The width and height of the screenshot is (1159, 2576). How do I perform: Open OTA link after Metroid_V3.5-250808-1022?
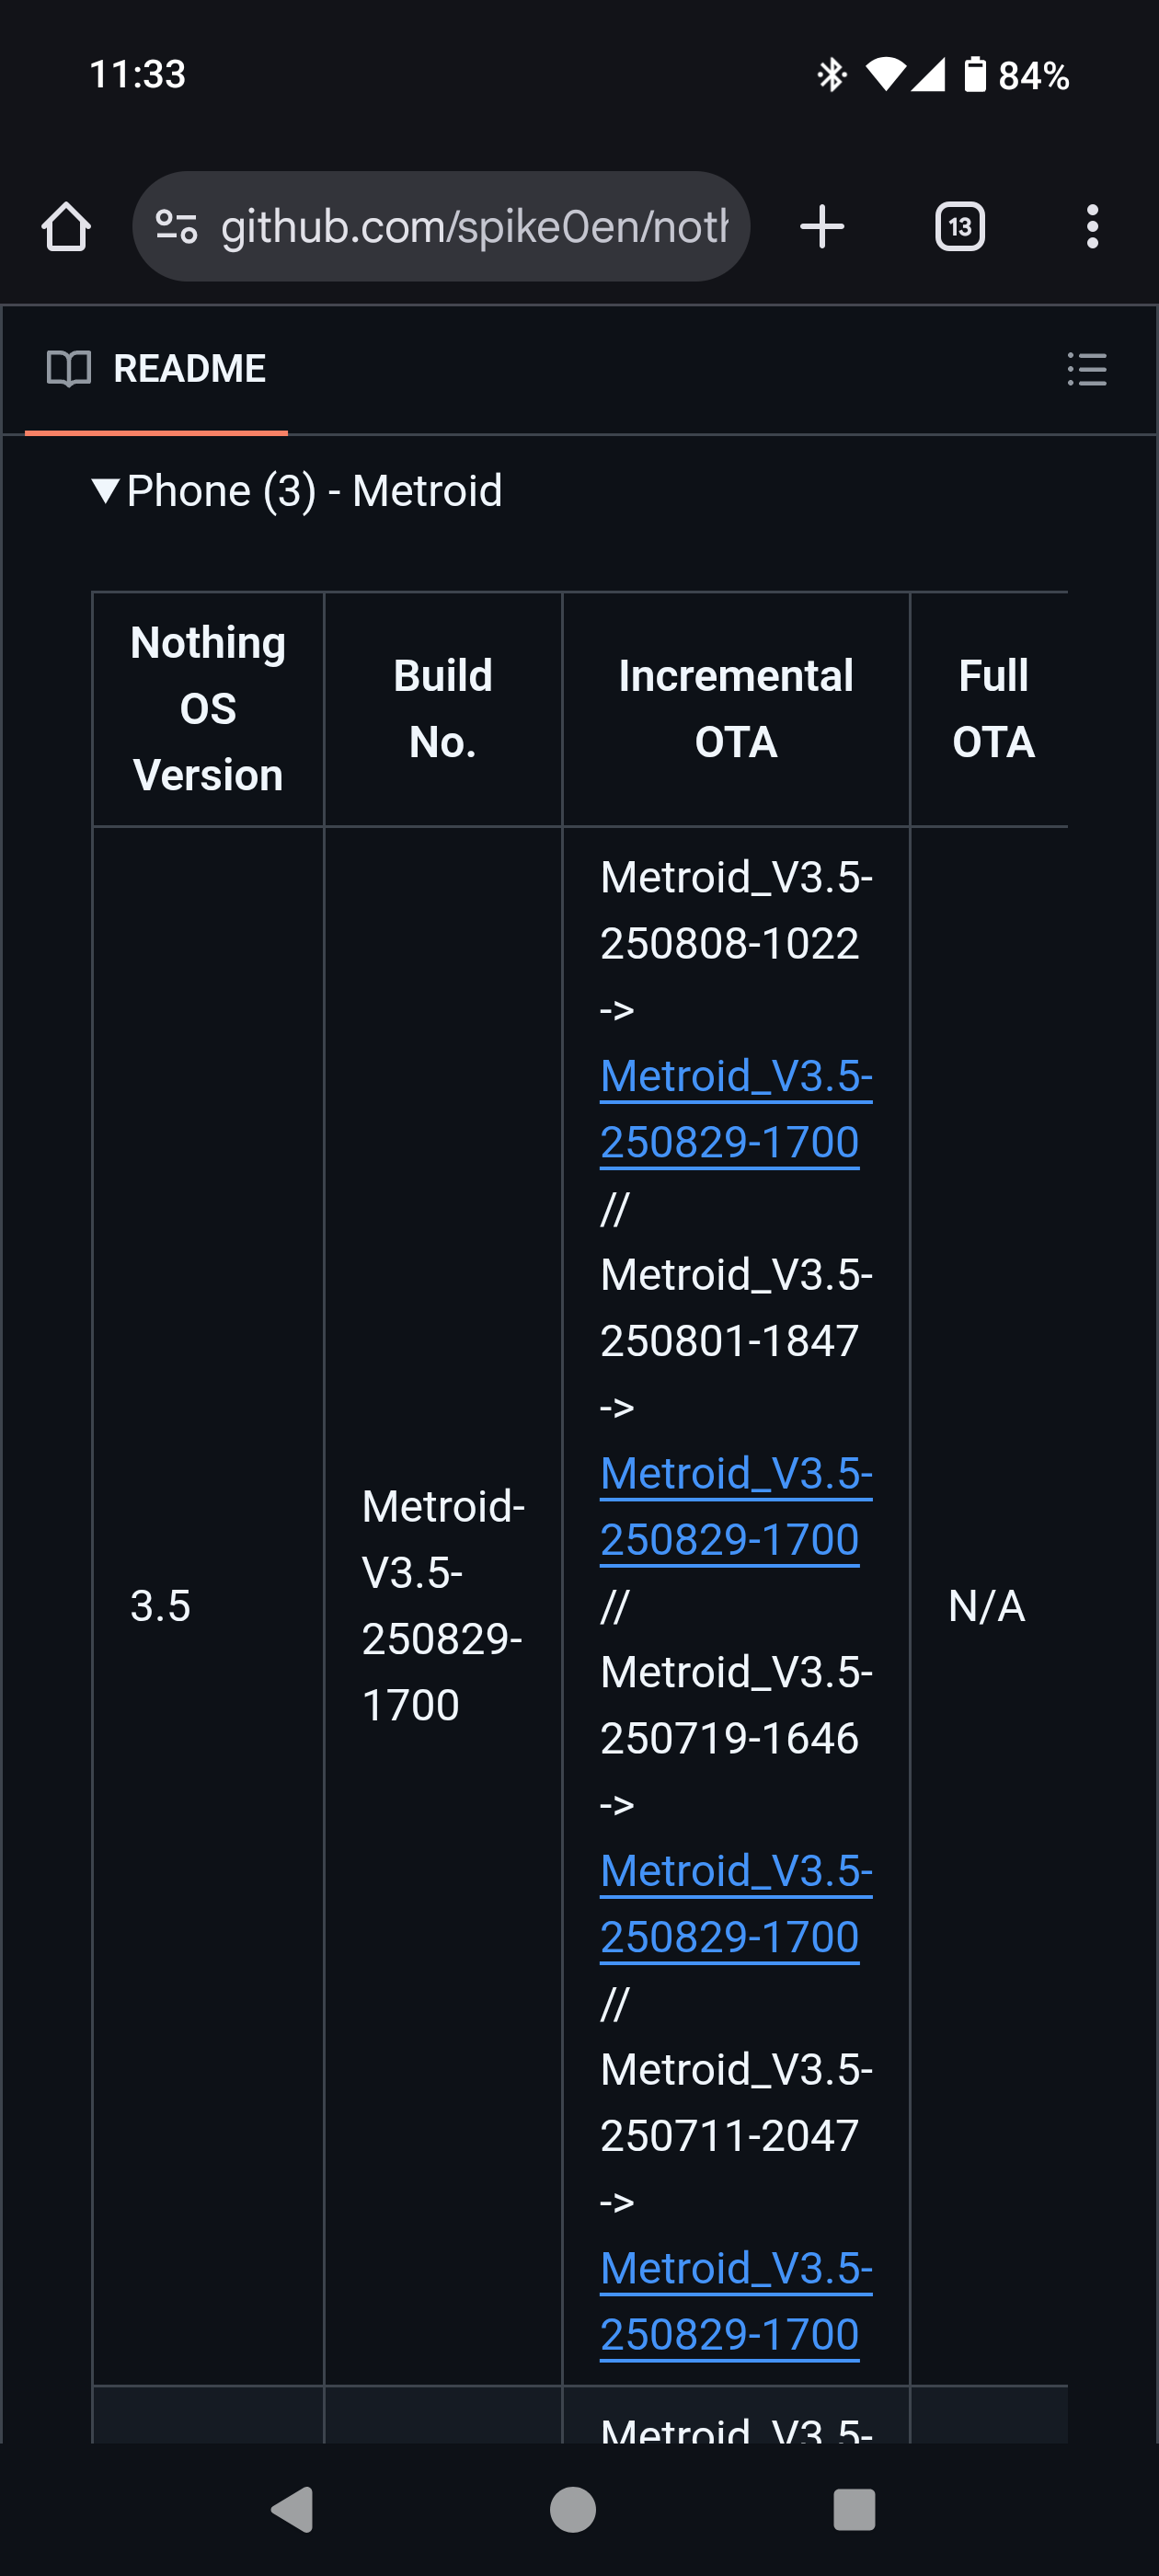(735, 1109)
